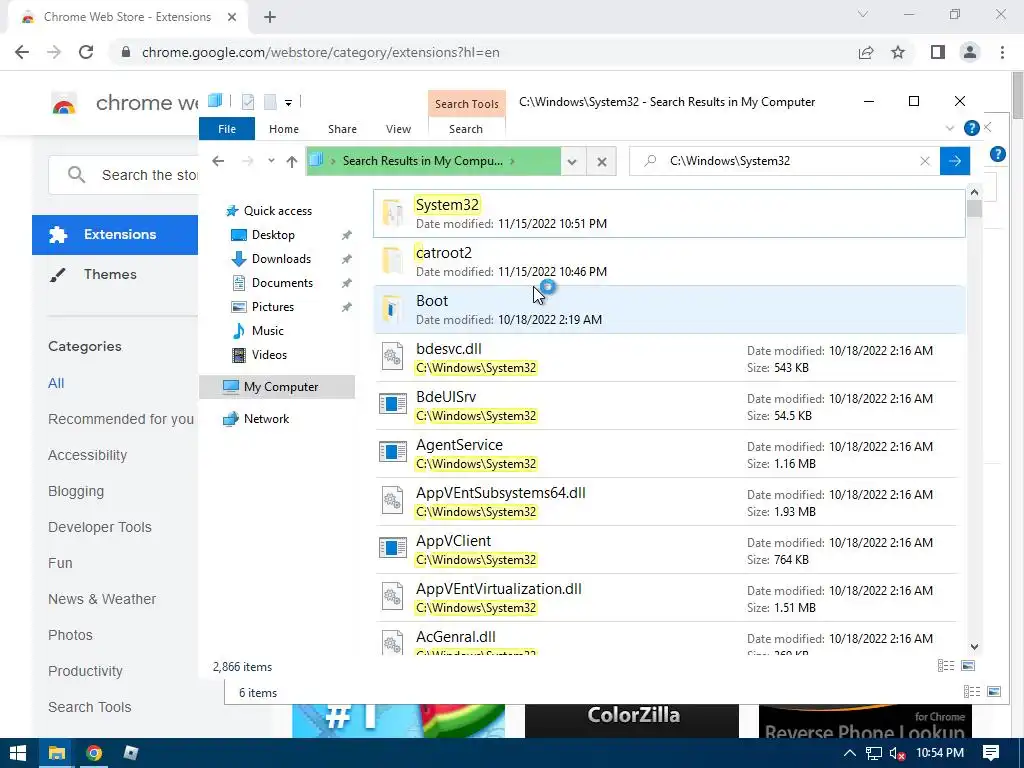Open a new Chrome tab
Screen dimensions: 1024x768
270,17
